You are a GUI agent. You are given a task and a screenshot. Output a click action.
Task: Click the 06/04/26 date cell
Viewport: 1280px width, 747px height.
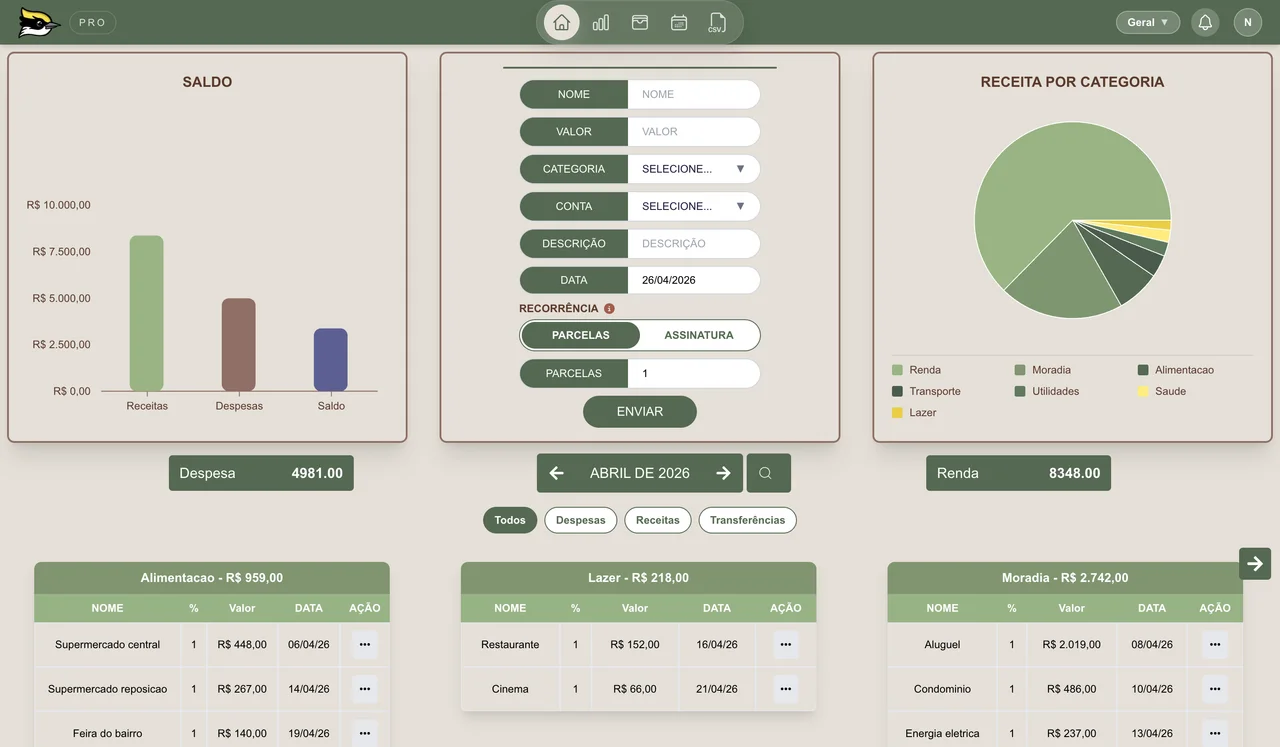coord(309,645)
